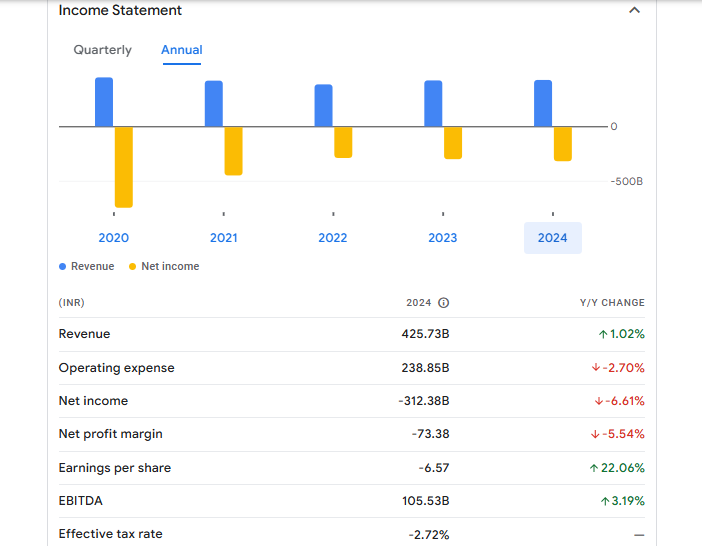Switch to the Quarterly tab

coord(102,50)
